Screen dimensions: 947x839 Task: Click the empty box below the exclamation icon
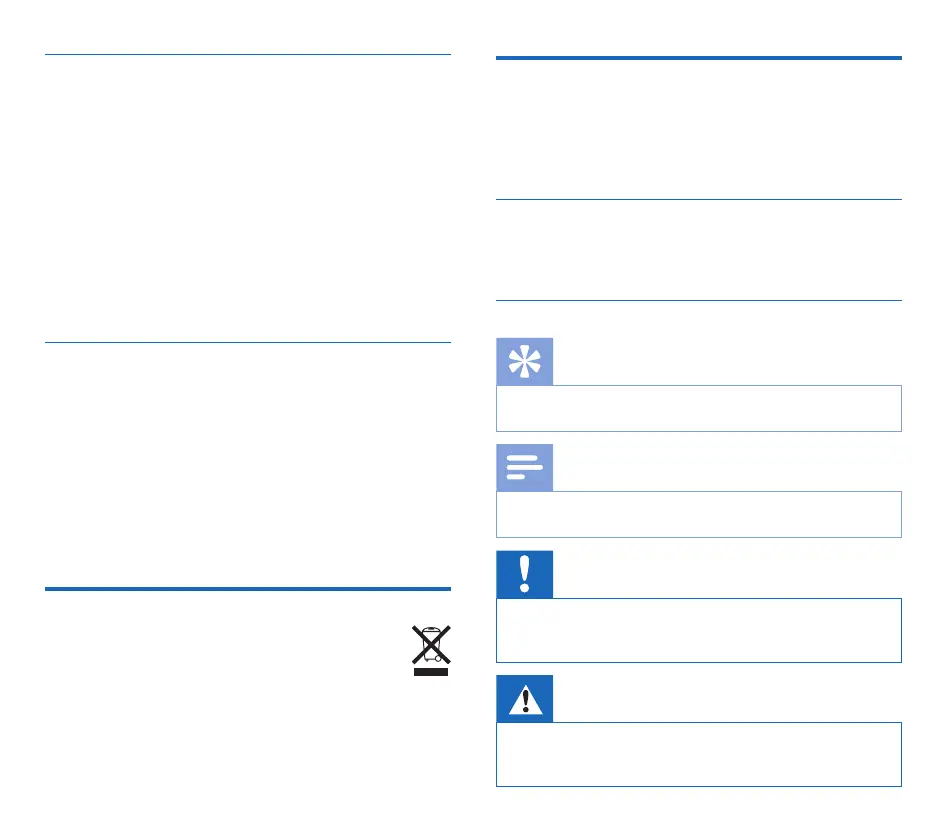point(698,630)
